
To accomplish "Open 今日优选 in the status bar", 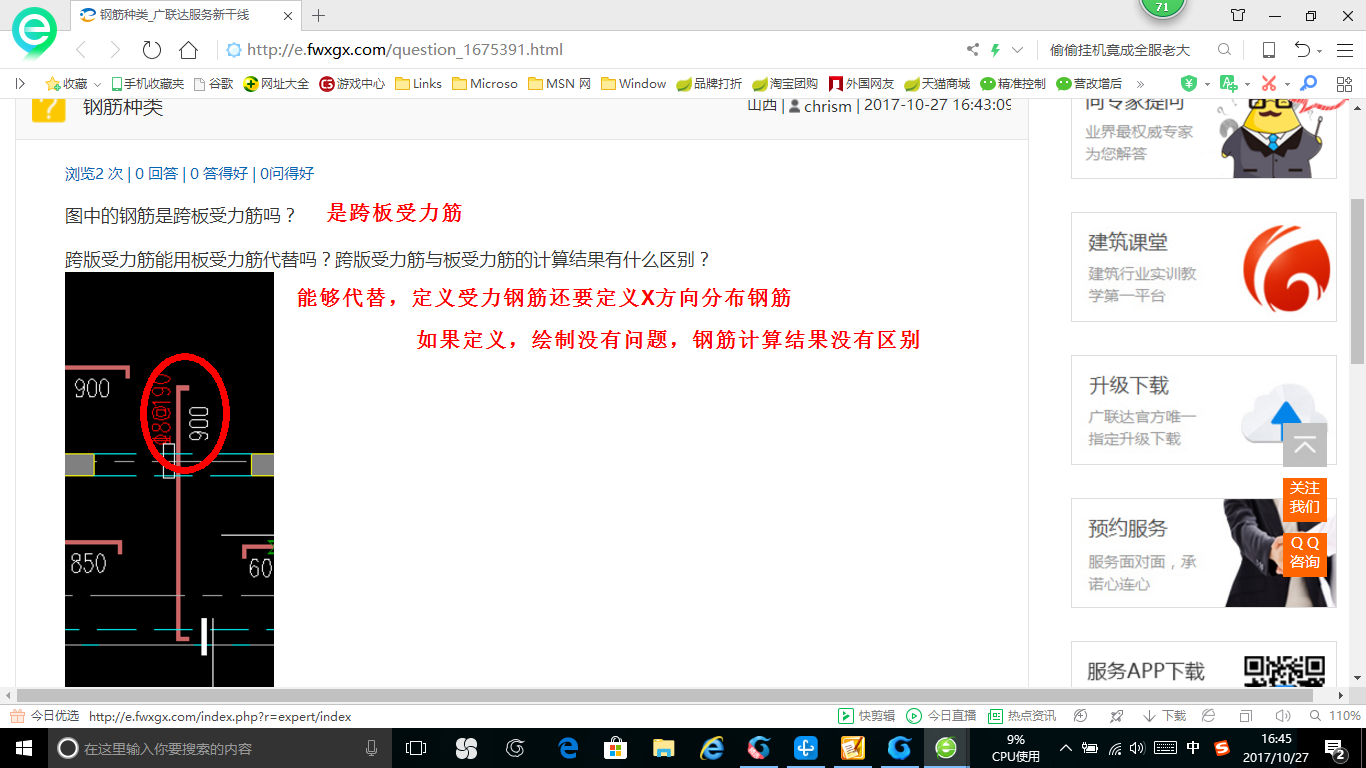I will pos(45,716).
